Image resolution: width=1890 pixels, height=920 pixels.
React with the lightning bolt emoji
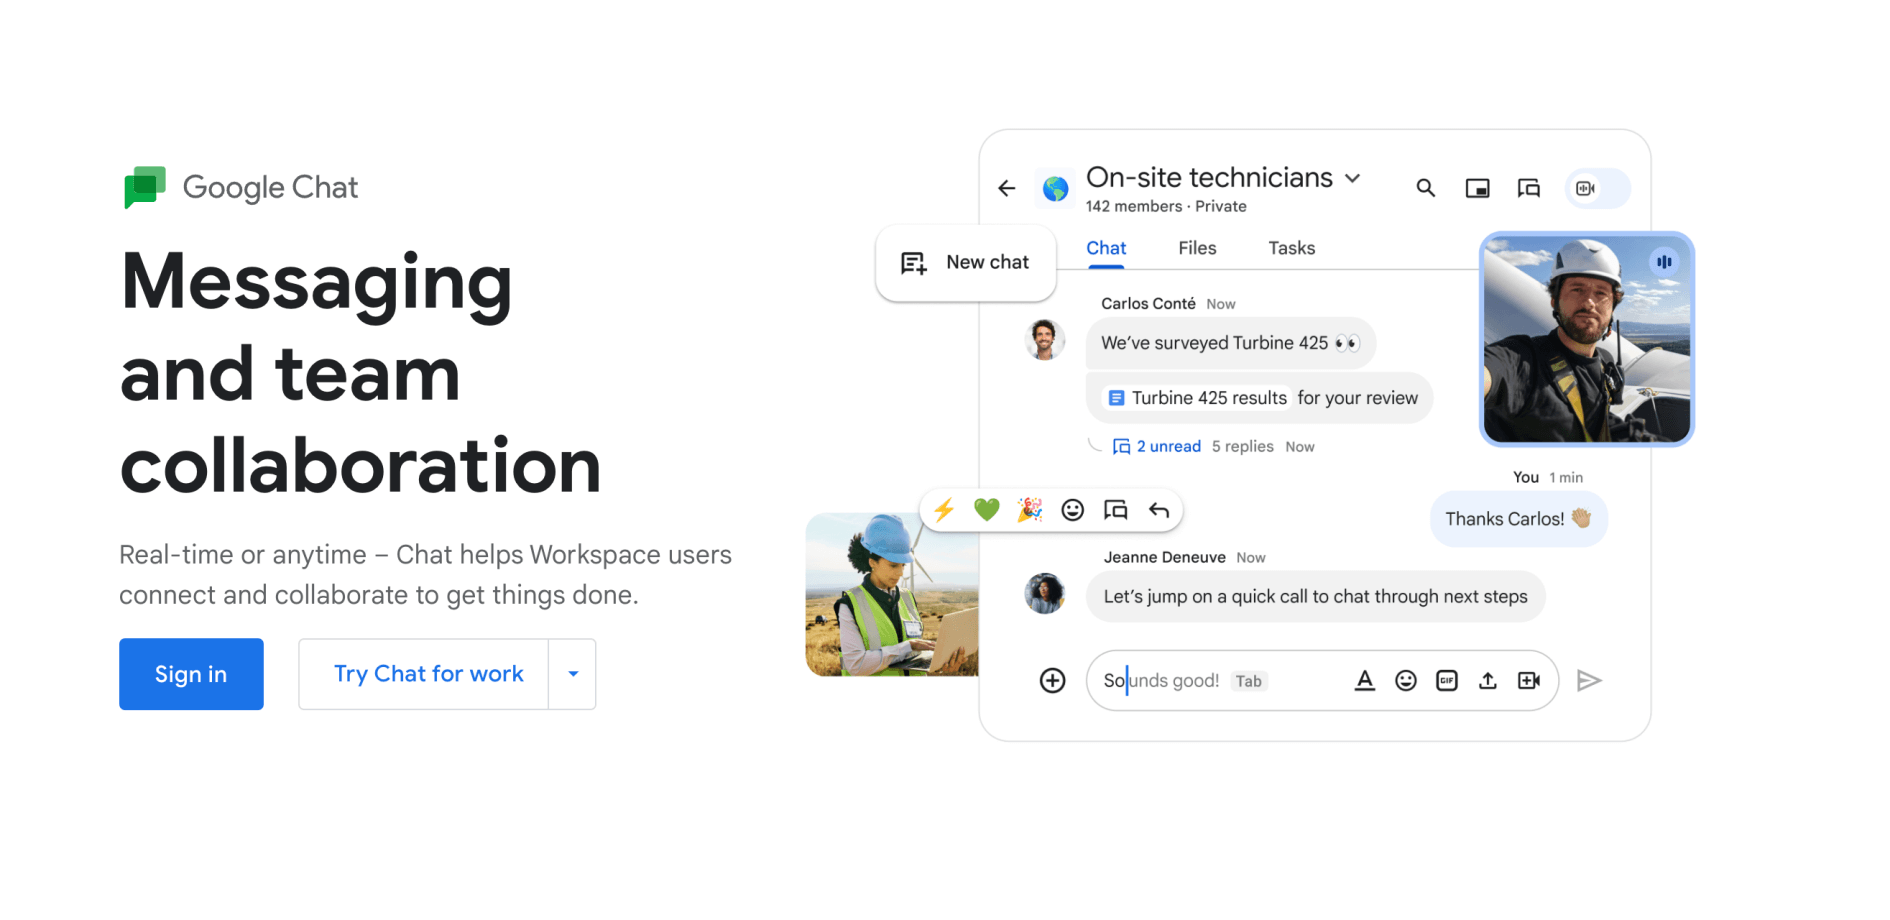click(944, 510)
